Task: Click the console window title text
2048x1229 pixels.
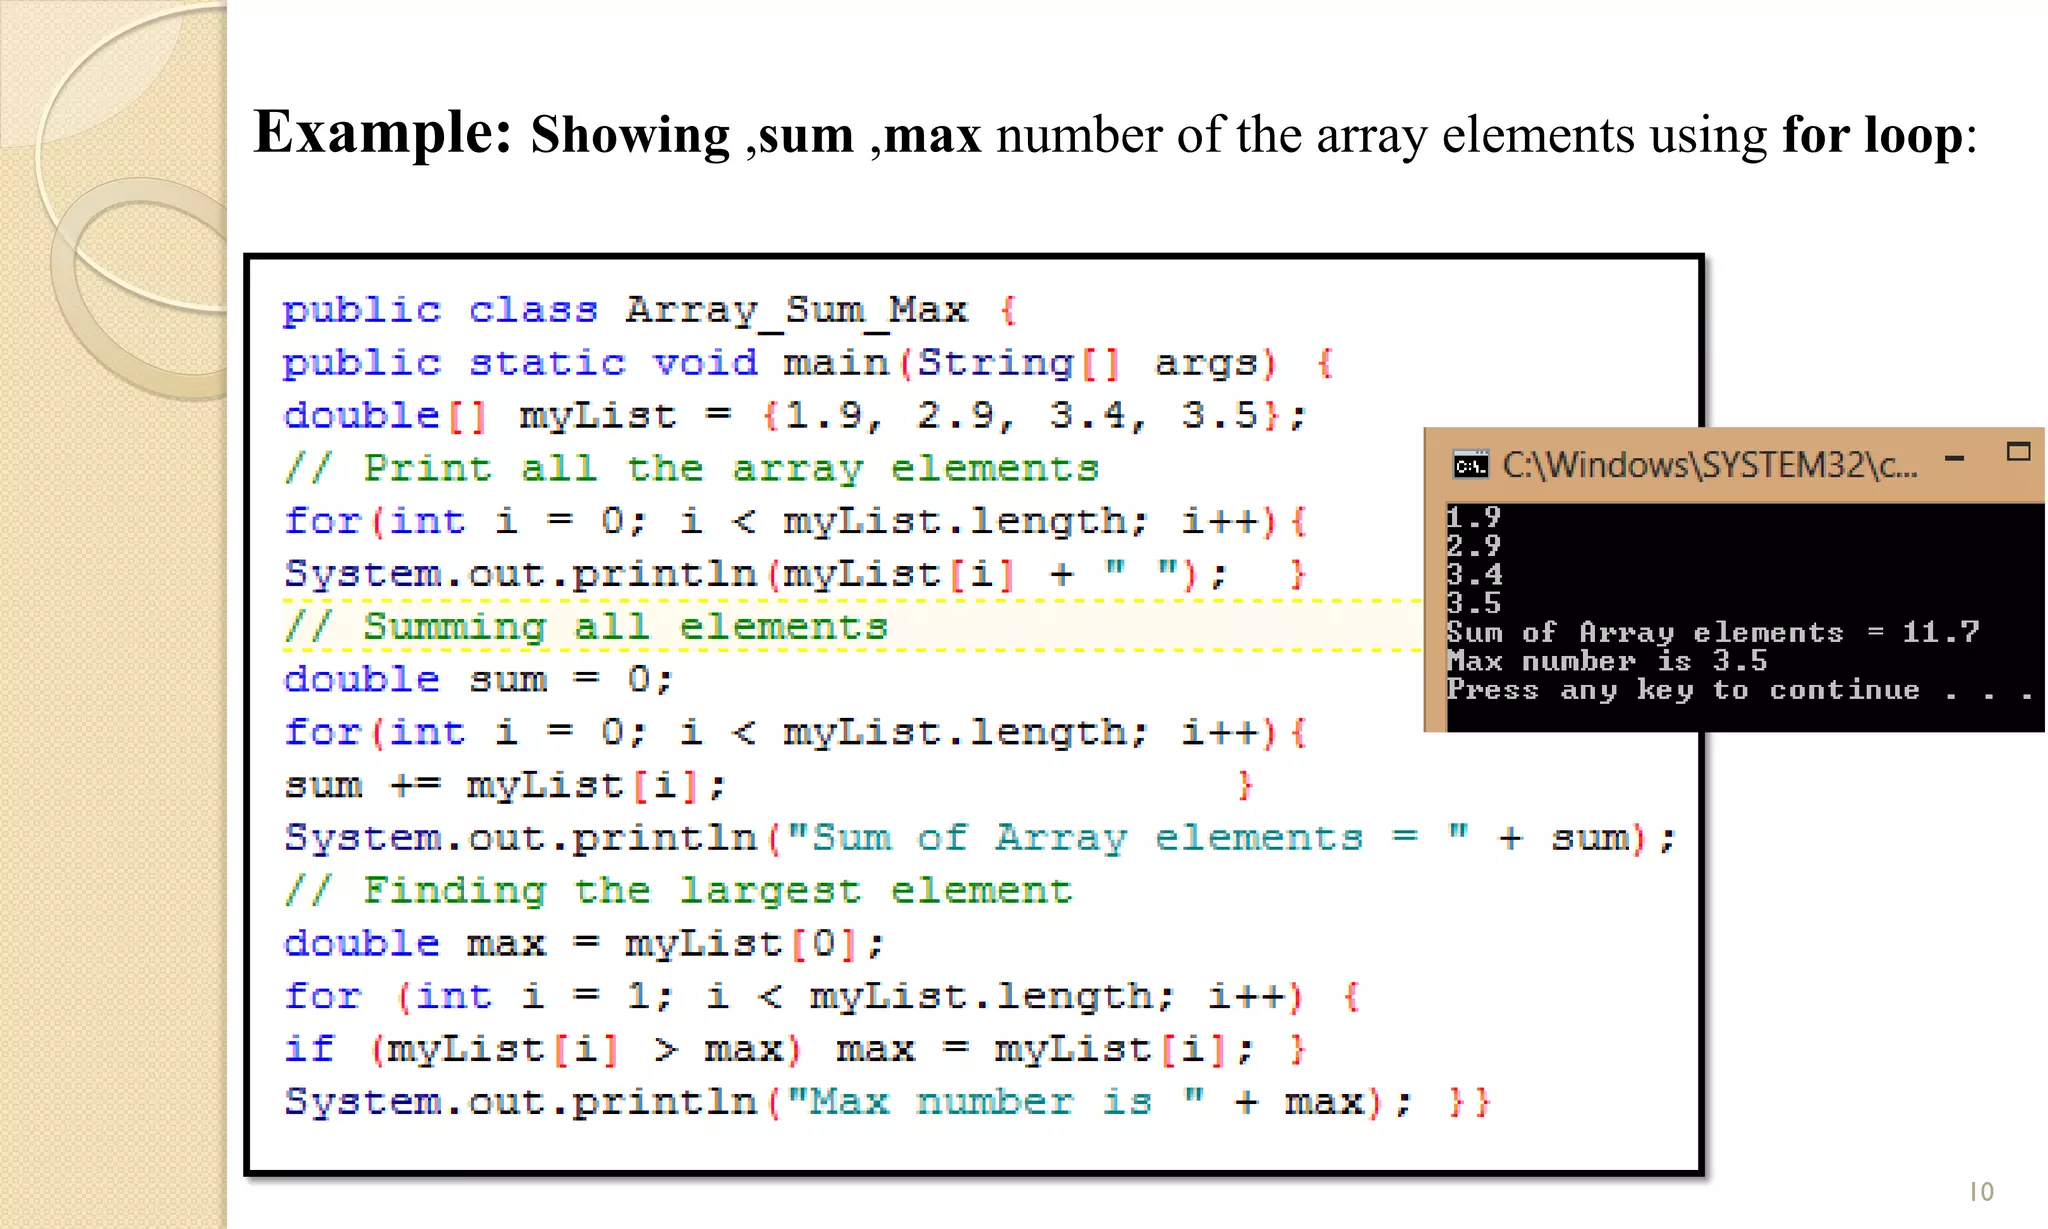Action: pos(1710,466)
